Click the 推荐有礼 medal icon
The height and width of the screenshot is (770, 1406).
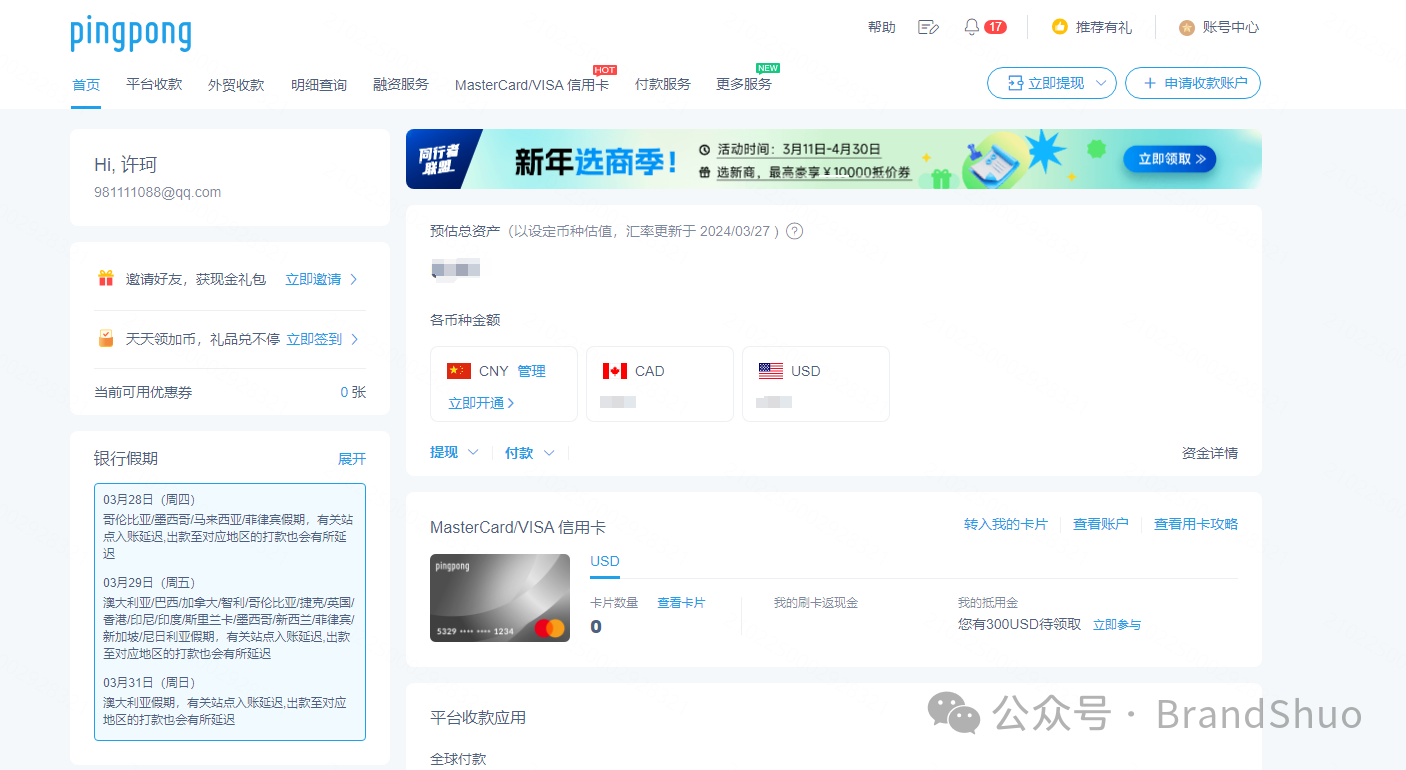point(1060,27)
